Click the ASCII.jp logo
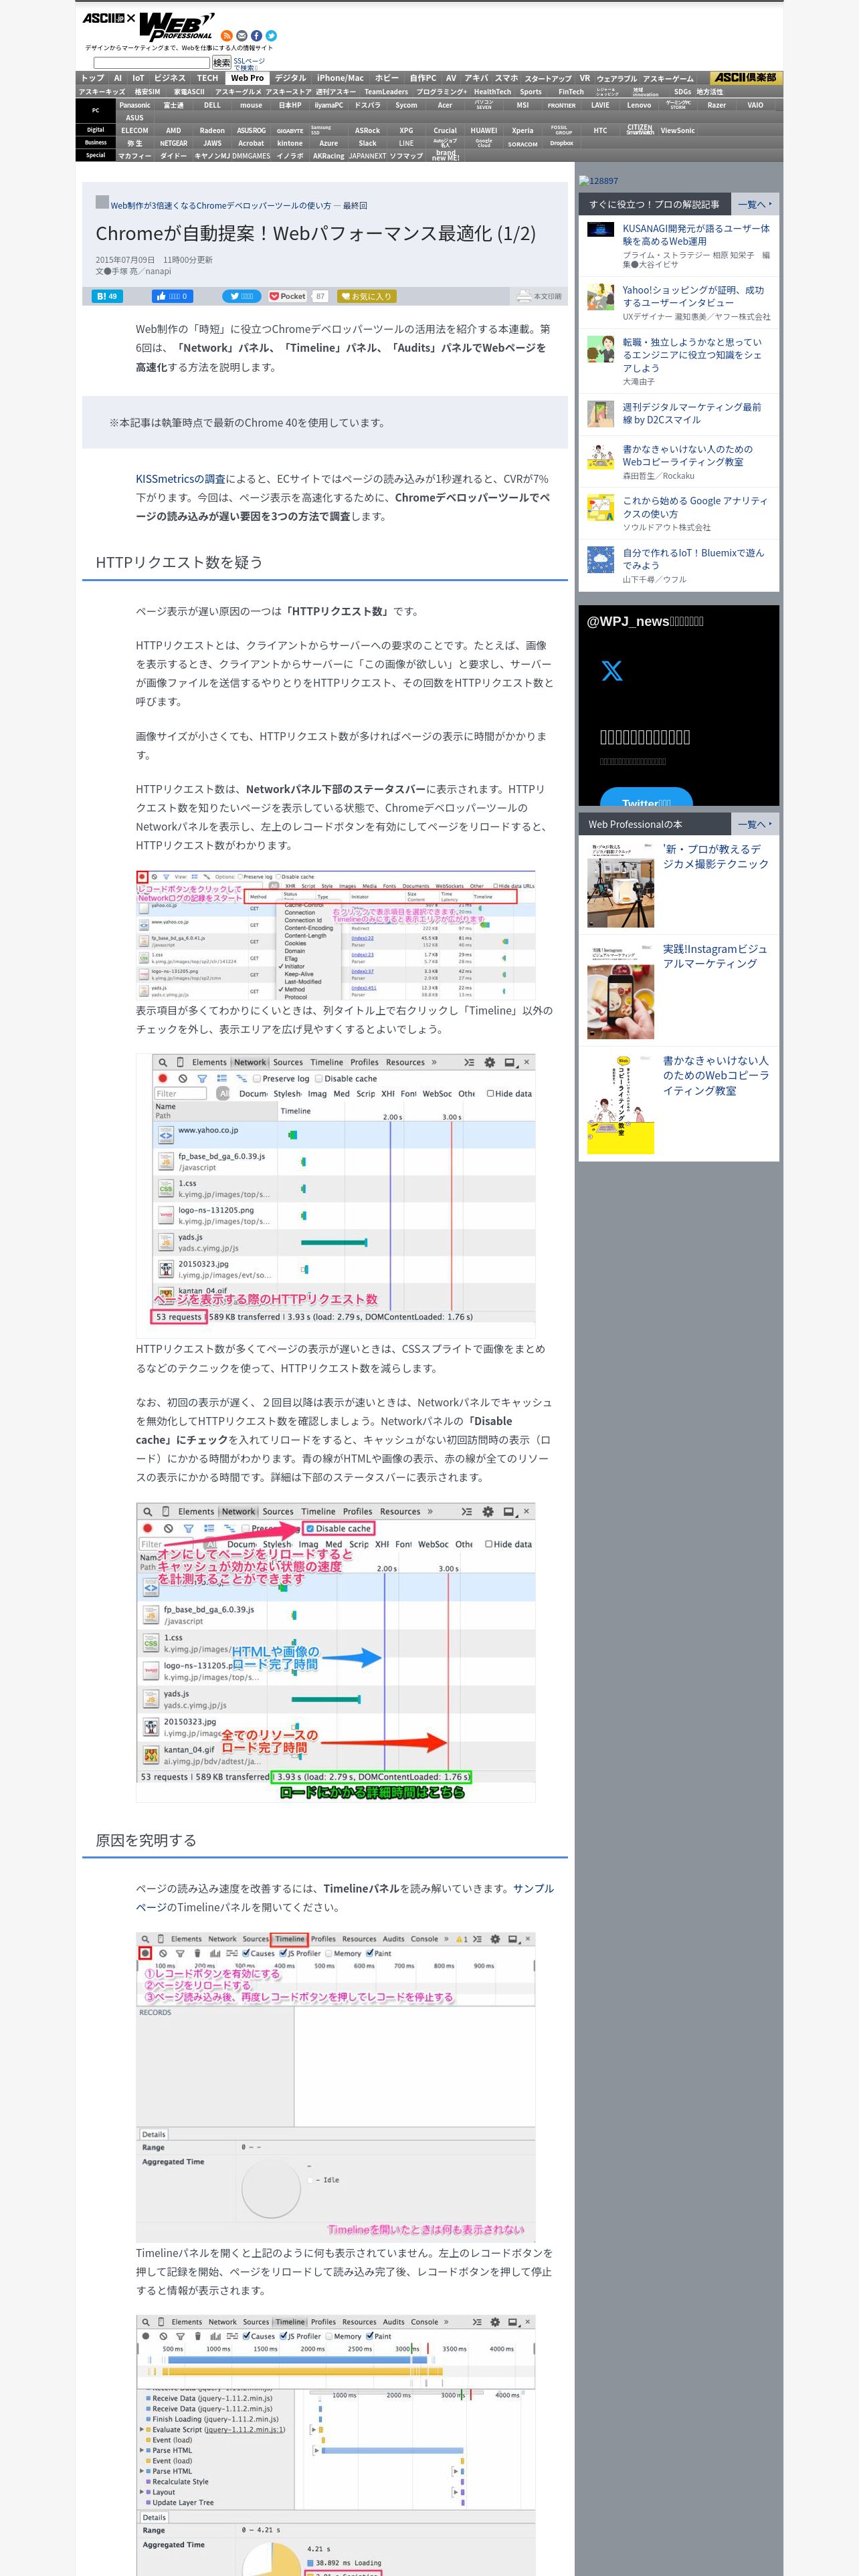Image resolution: width=859 pixels, height=2576 pixels. coord(104,19)
